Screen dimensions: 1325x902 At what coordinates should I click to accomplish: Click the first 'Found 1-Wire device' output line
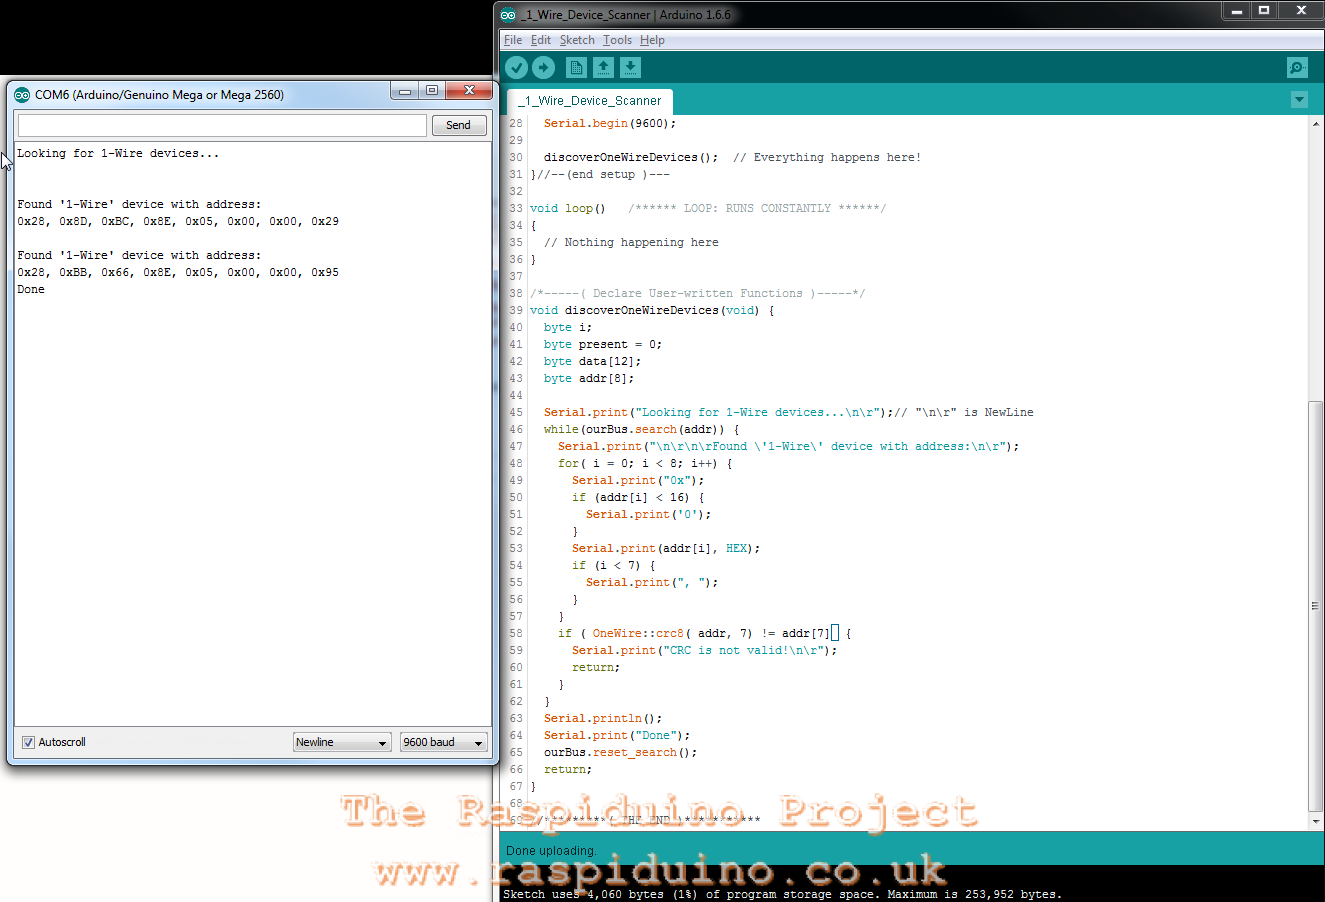(139, 204)
